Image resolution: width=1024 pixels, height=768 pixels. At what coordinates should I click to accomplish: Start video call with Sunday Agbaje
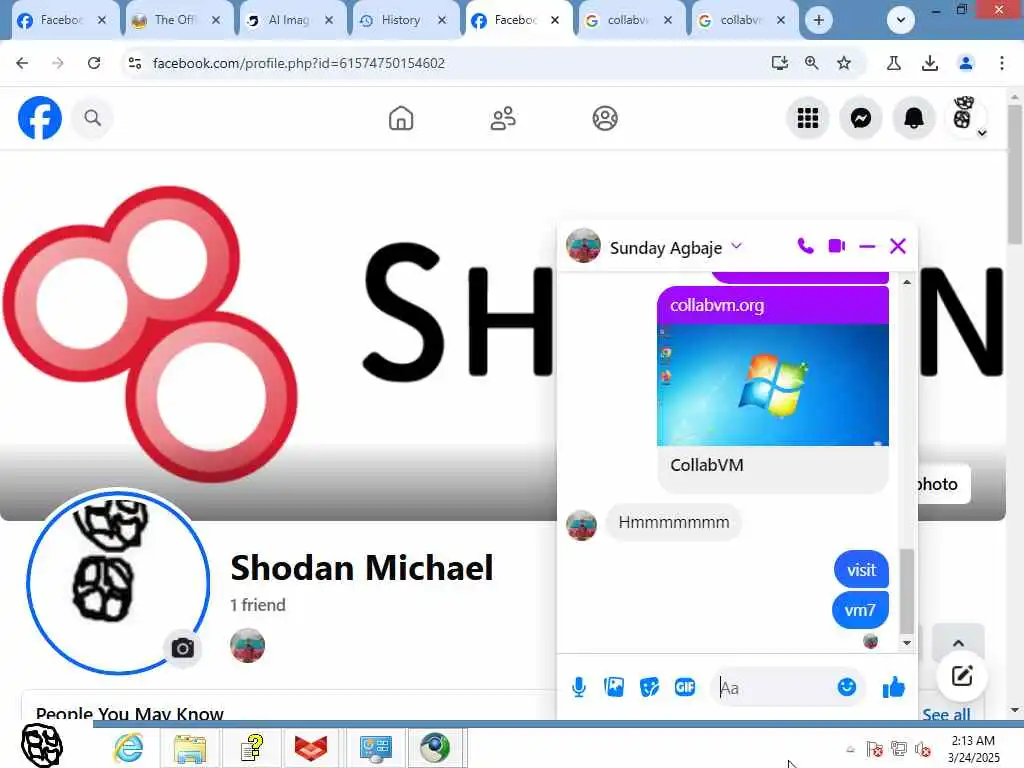pos(837,246)
